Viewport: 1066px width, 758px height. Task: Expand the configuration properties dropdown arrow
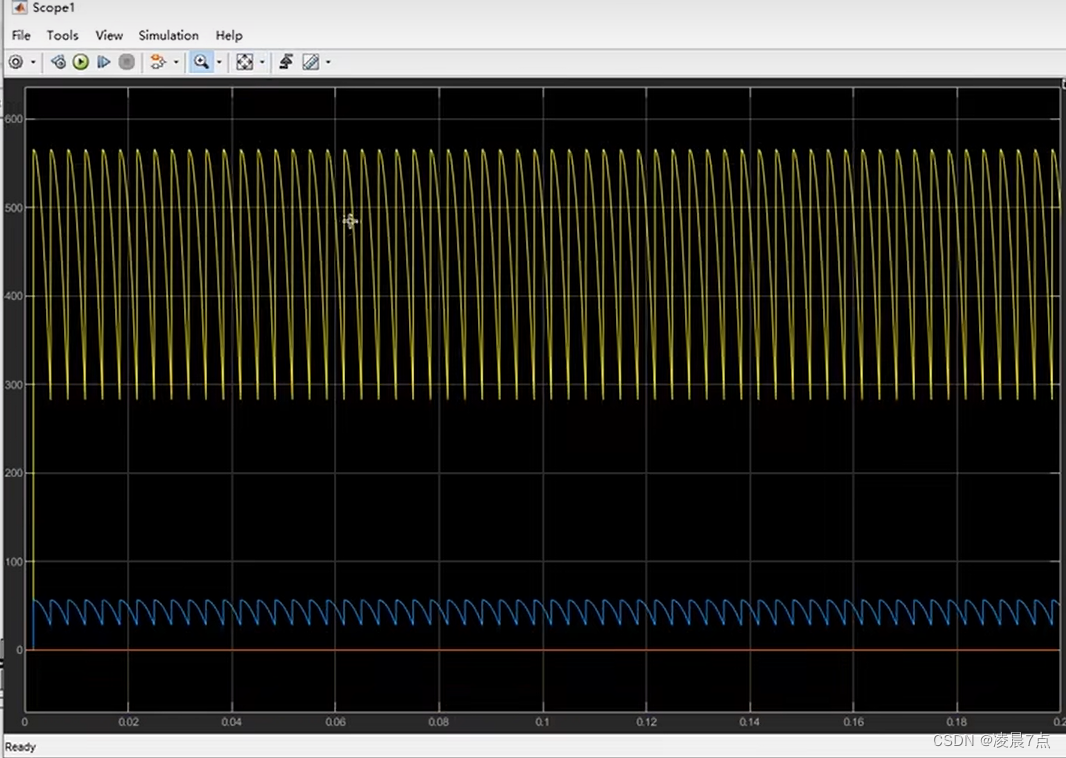coord(33,62)
